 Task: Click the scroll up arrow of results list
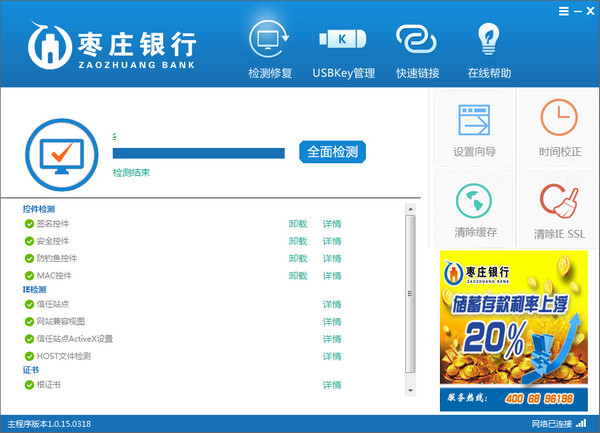[410, 209]
